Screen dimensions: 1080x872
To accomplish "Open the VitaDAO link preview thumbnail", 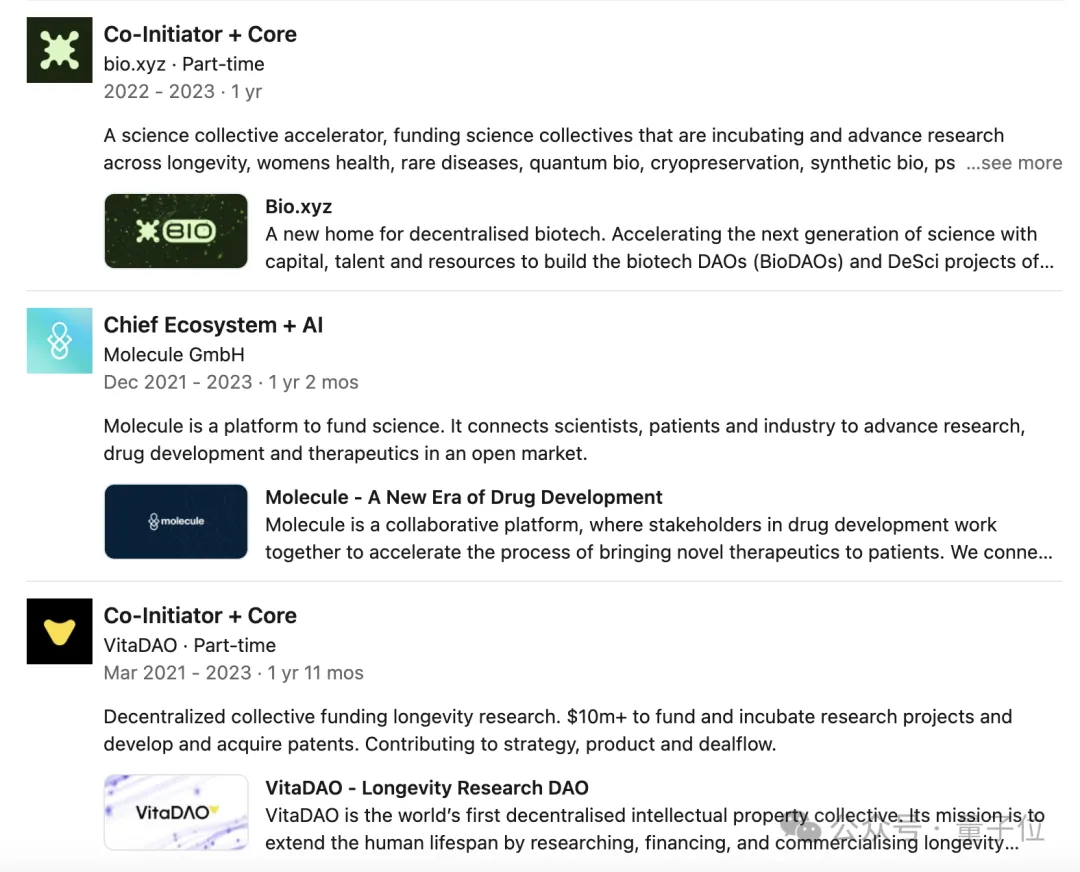I will click(176, 812).
